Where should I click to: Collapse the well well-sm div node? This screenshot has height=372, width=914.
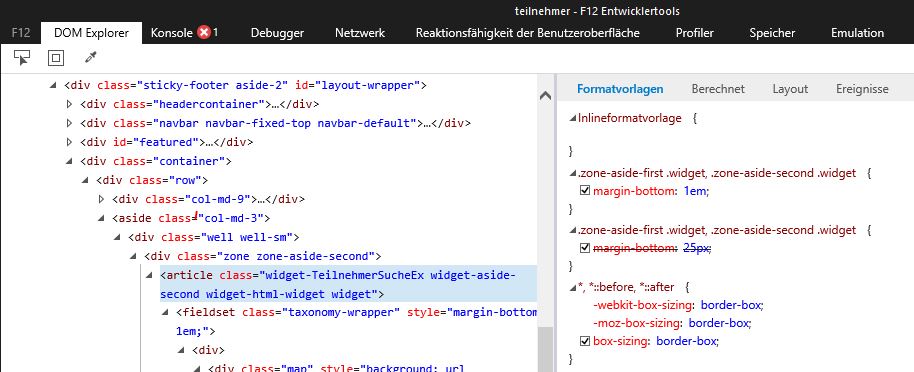[x=117, y=237]
